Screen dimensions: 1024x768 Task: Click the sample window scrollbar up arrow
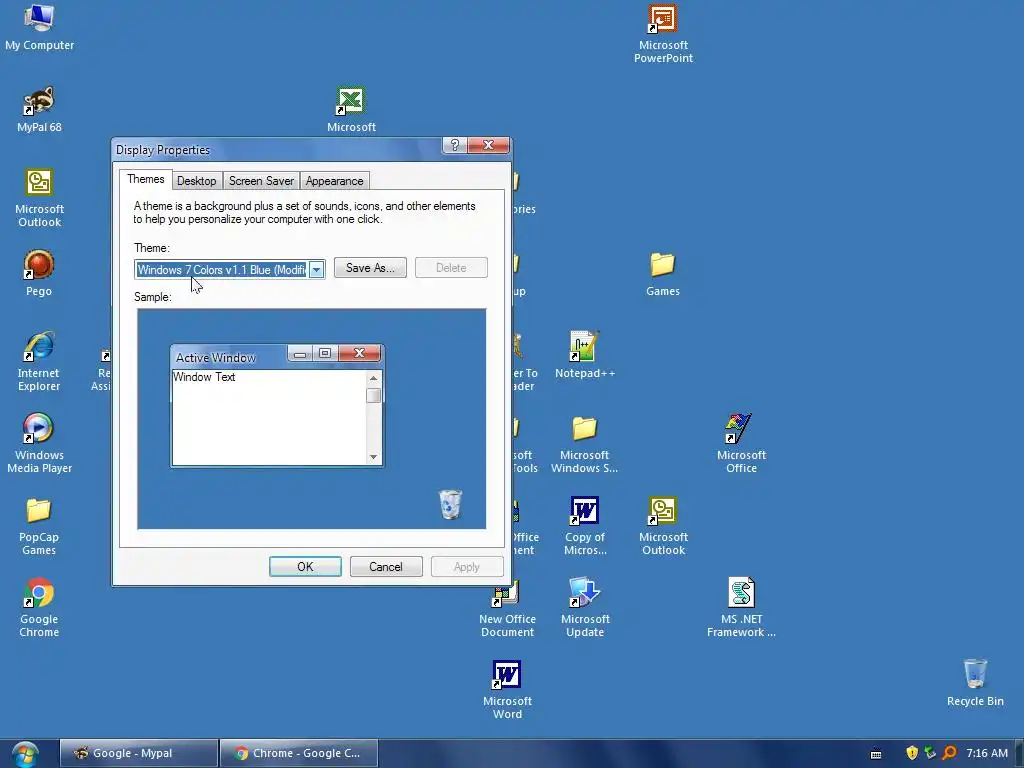tap(374, 378)
